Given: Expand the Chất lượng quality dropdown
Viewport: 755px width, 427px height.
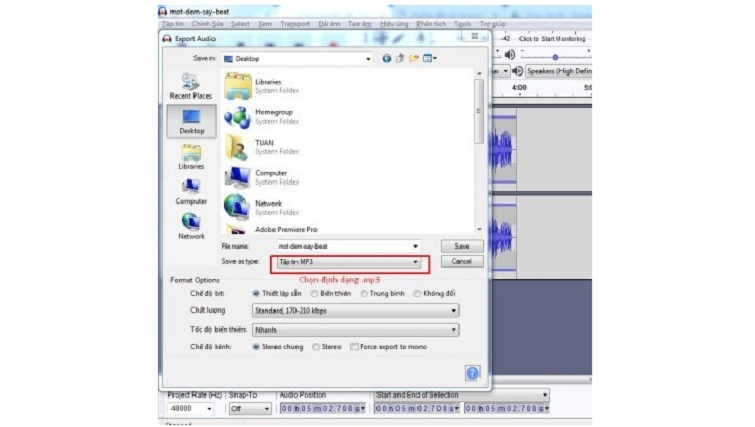Looking at the screenshot, I should 355,311.
